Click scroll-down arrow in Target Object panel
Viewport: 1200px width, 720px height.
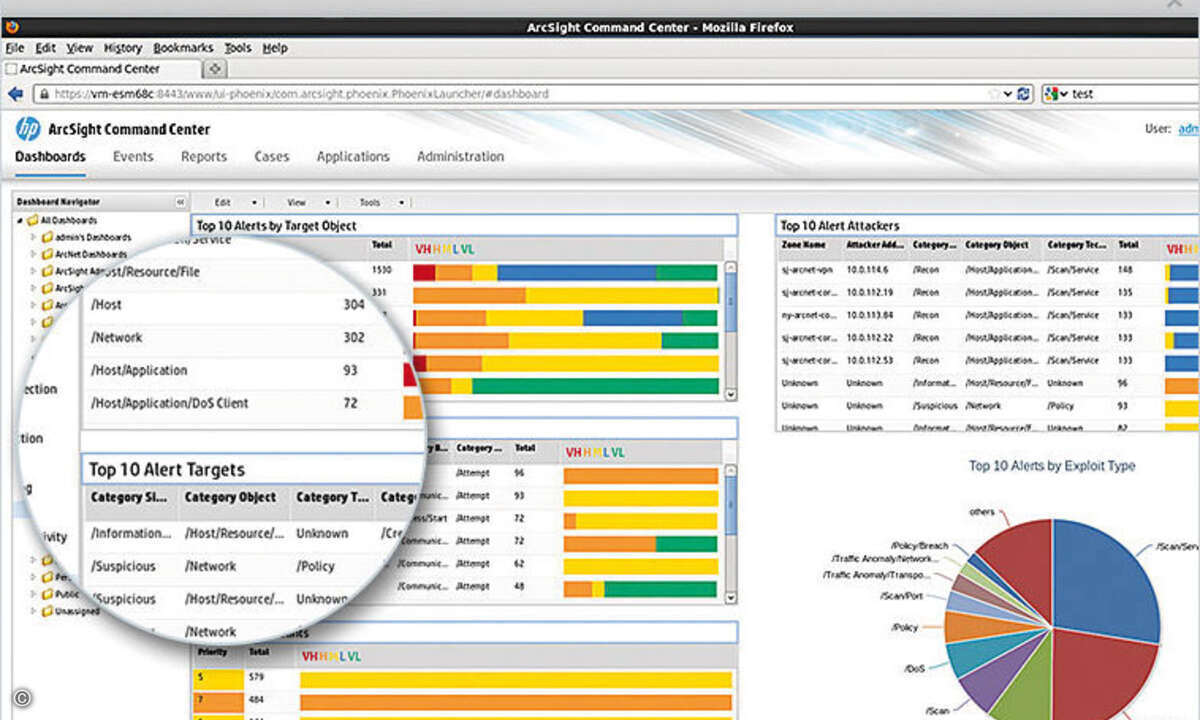pyautogui.click(x=731, y=394)
